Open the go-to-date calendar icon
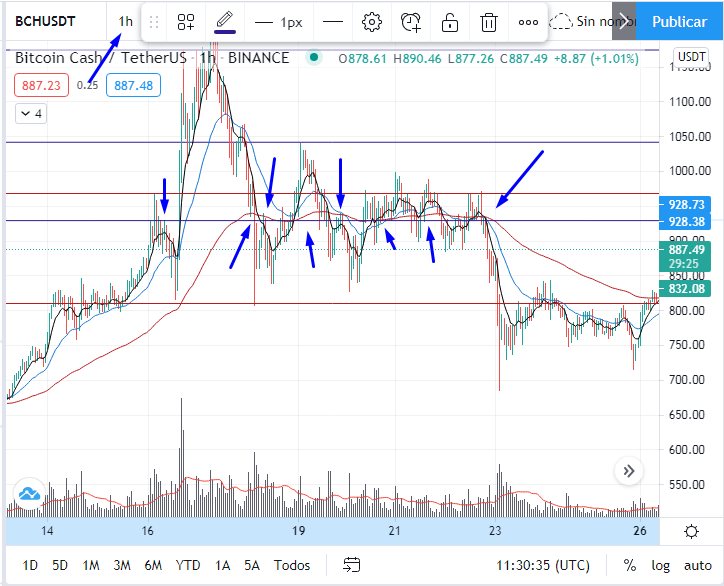724x586 pixels. (x=351, y=565)
